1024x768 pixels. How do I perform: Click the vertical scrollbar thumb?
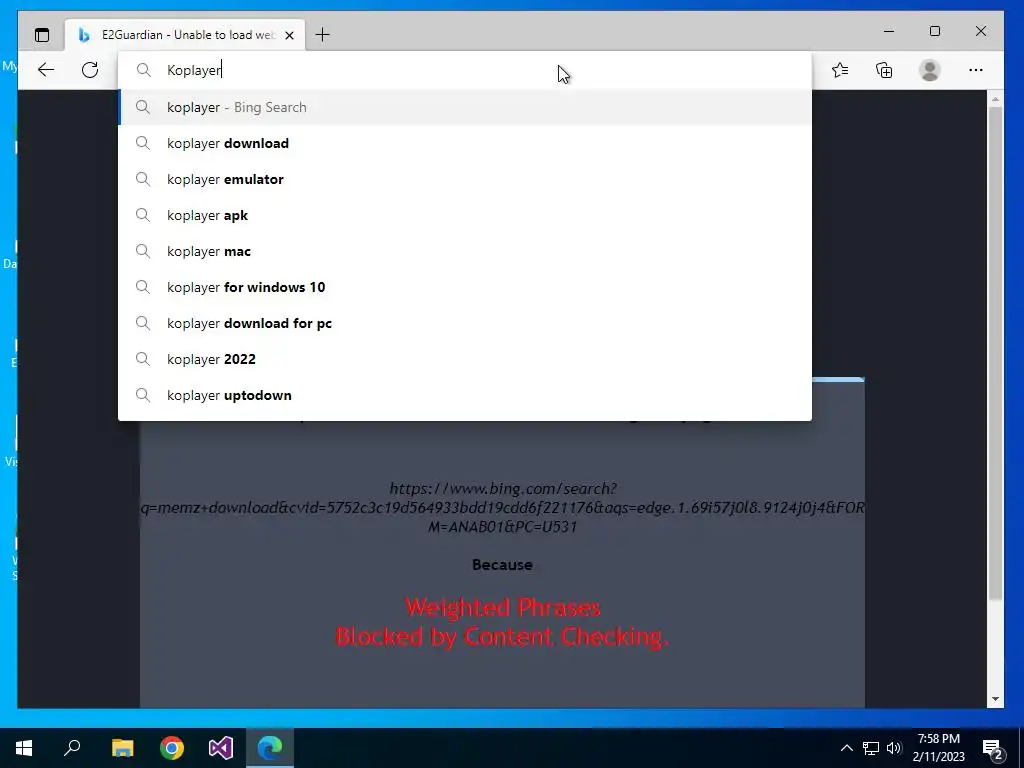(995, 353)
